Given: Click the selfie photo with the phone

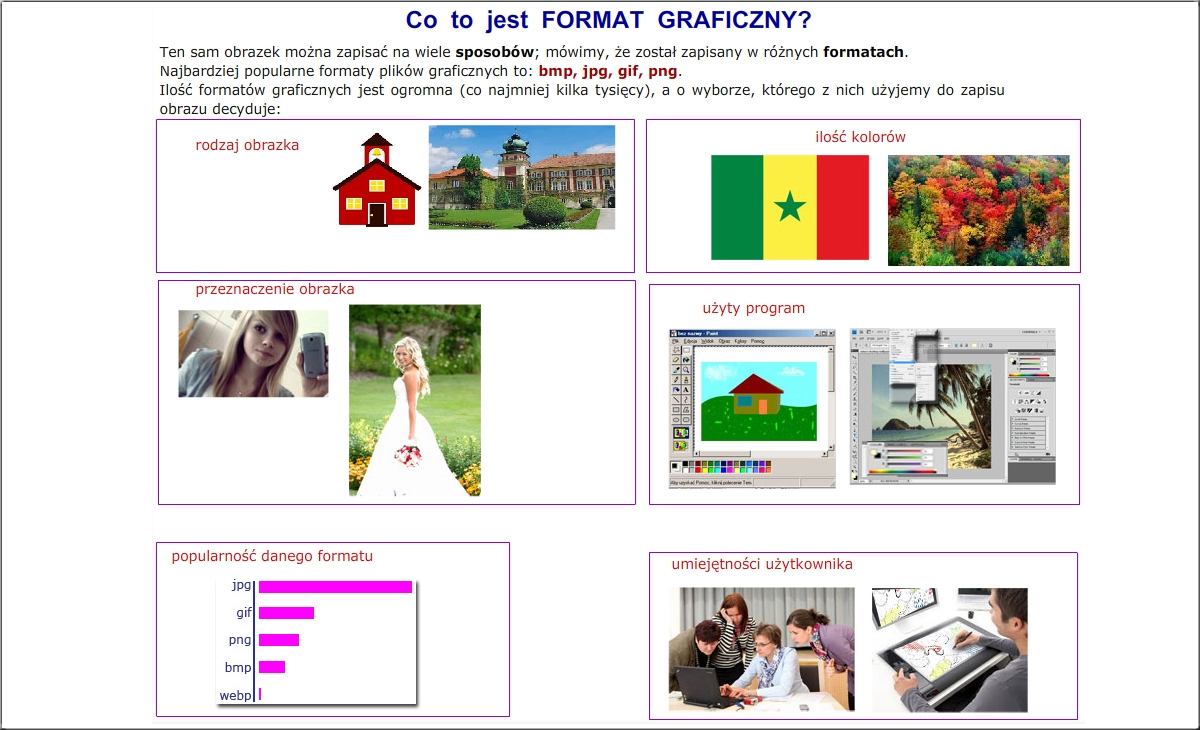Looking at the screenshot, I should [253, 353].
